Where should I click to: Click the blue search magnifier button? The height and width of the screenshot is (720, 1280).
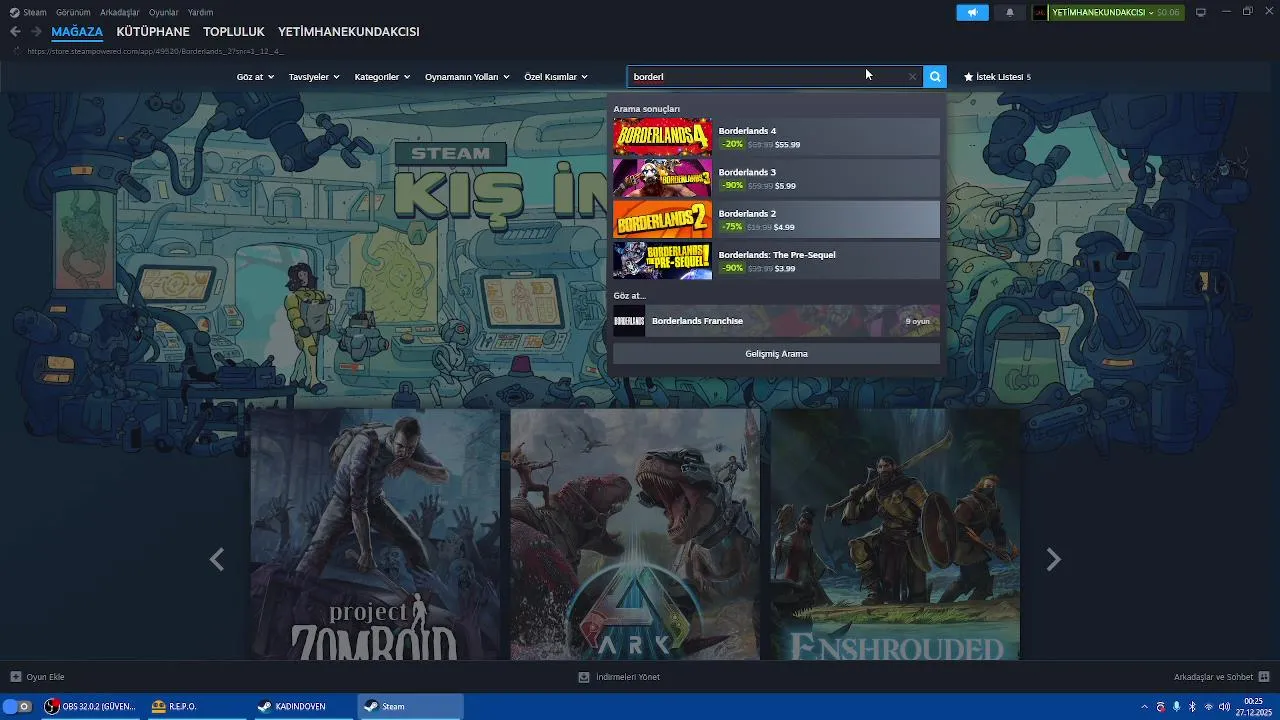point(935,76)
